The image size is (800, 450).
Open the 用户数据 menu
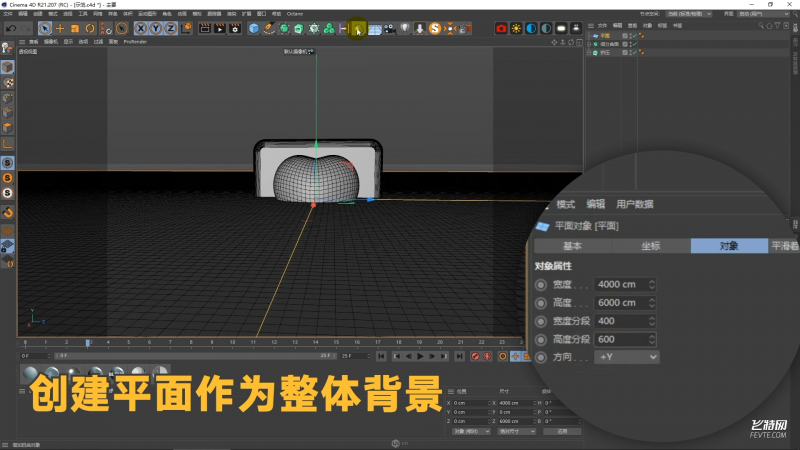pyautogui.click(x=635, y=204)
